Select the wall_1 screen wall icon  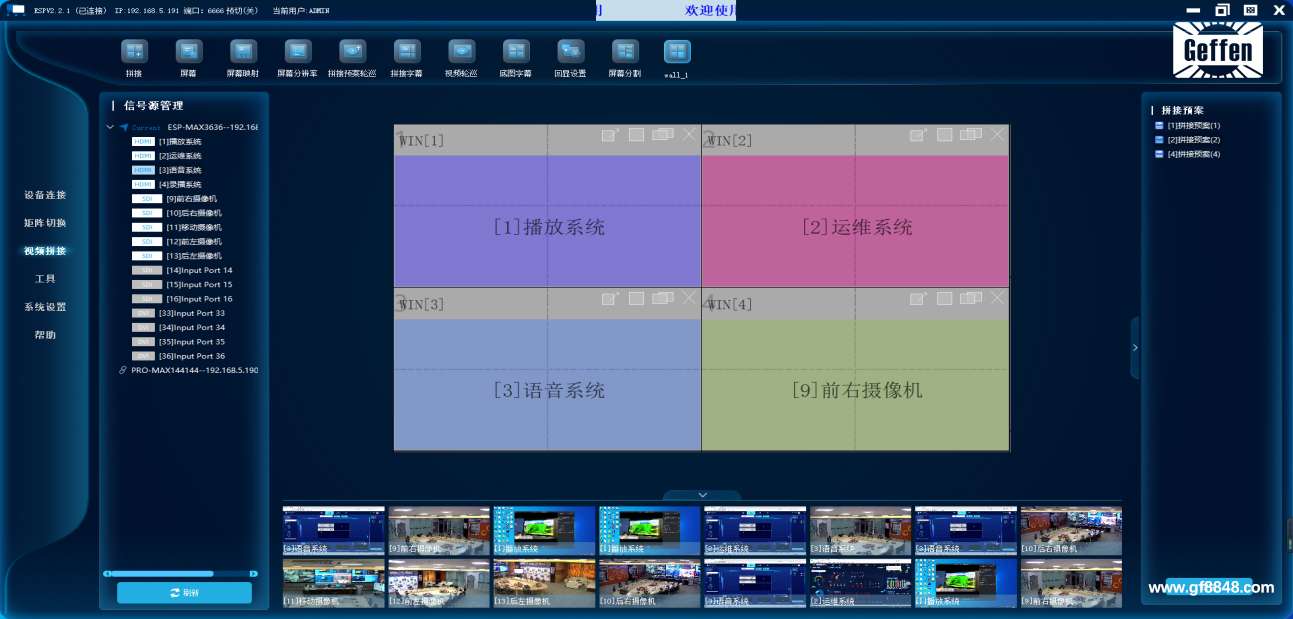(677, 52)
